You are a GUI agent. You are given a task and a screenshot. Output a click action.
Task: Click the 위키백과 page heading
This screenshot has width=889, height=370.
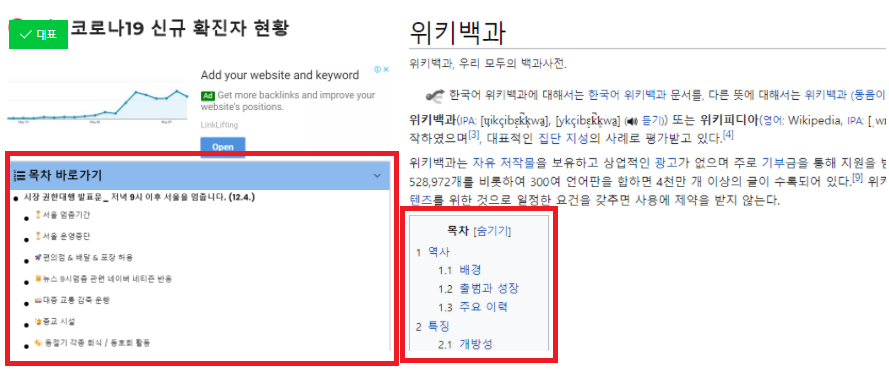(x=457, y=33)
